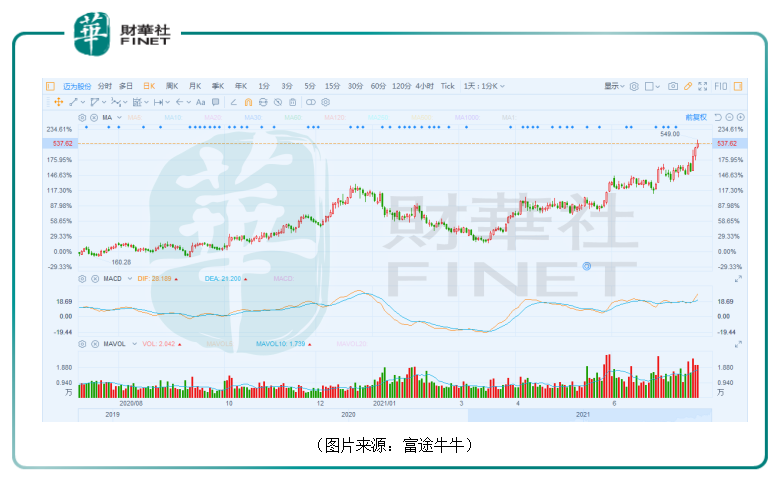779x479 pixels.
Task: Select the 15分 timeframe tab
Action: (x=332, y=86)
